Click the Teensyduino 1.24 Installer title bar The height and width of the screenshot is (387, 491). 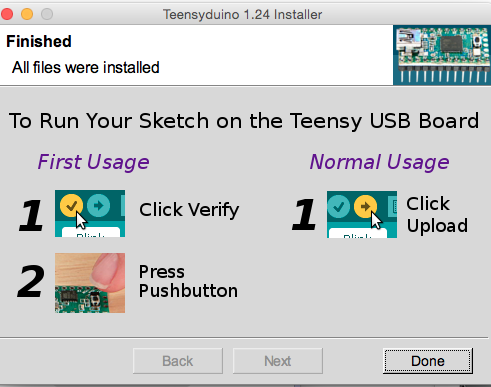click(x=242, y=14)
